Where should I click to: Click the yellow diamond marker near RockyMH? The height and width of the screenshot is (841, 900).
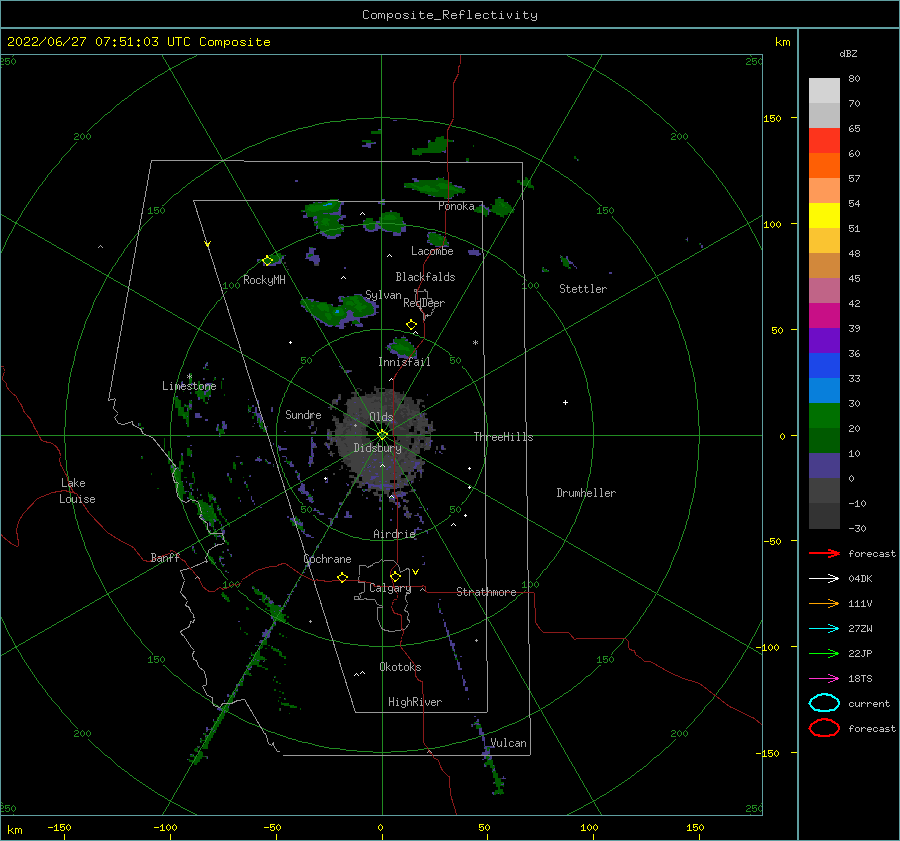267,261
